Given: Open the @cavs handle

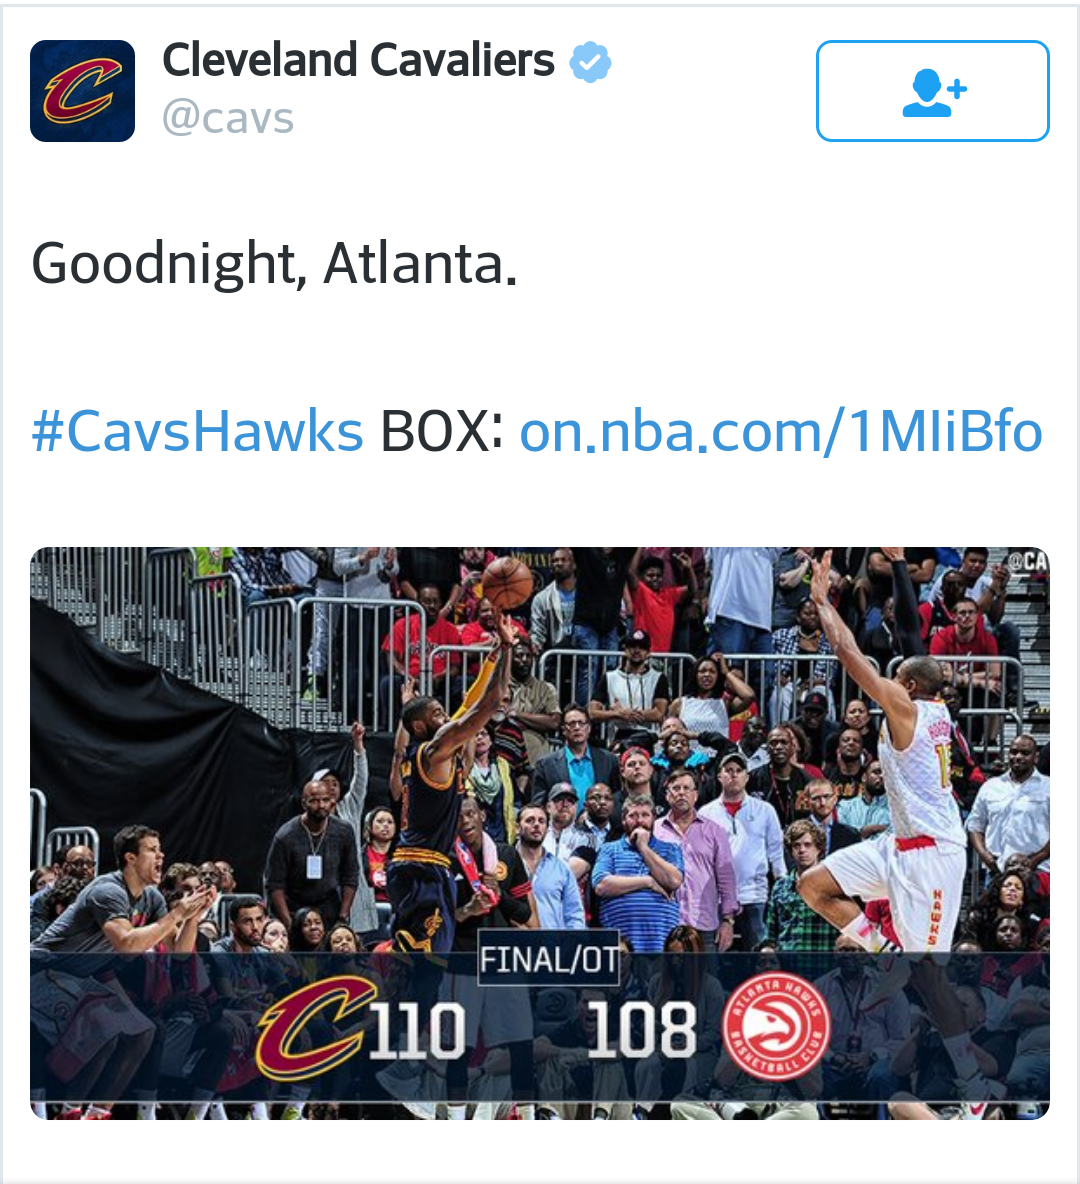Looking at the screenshot, I should (228, 118).
